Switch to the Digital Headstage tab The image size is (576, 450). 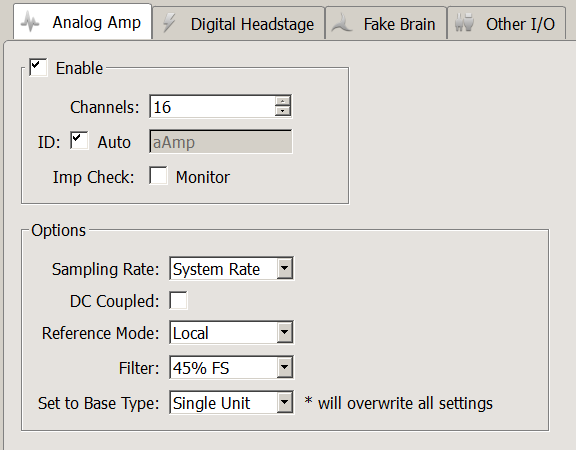pyautogui.click(x=239, y=23)
